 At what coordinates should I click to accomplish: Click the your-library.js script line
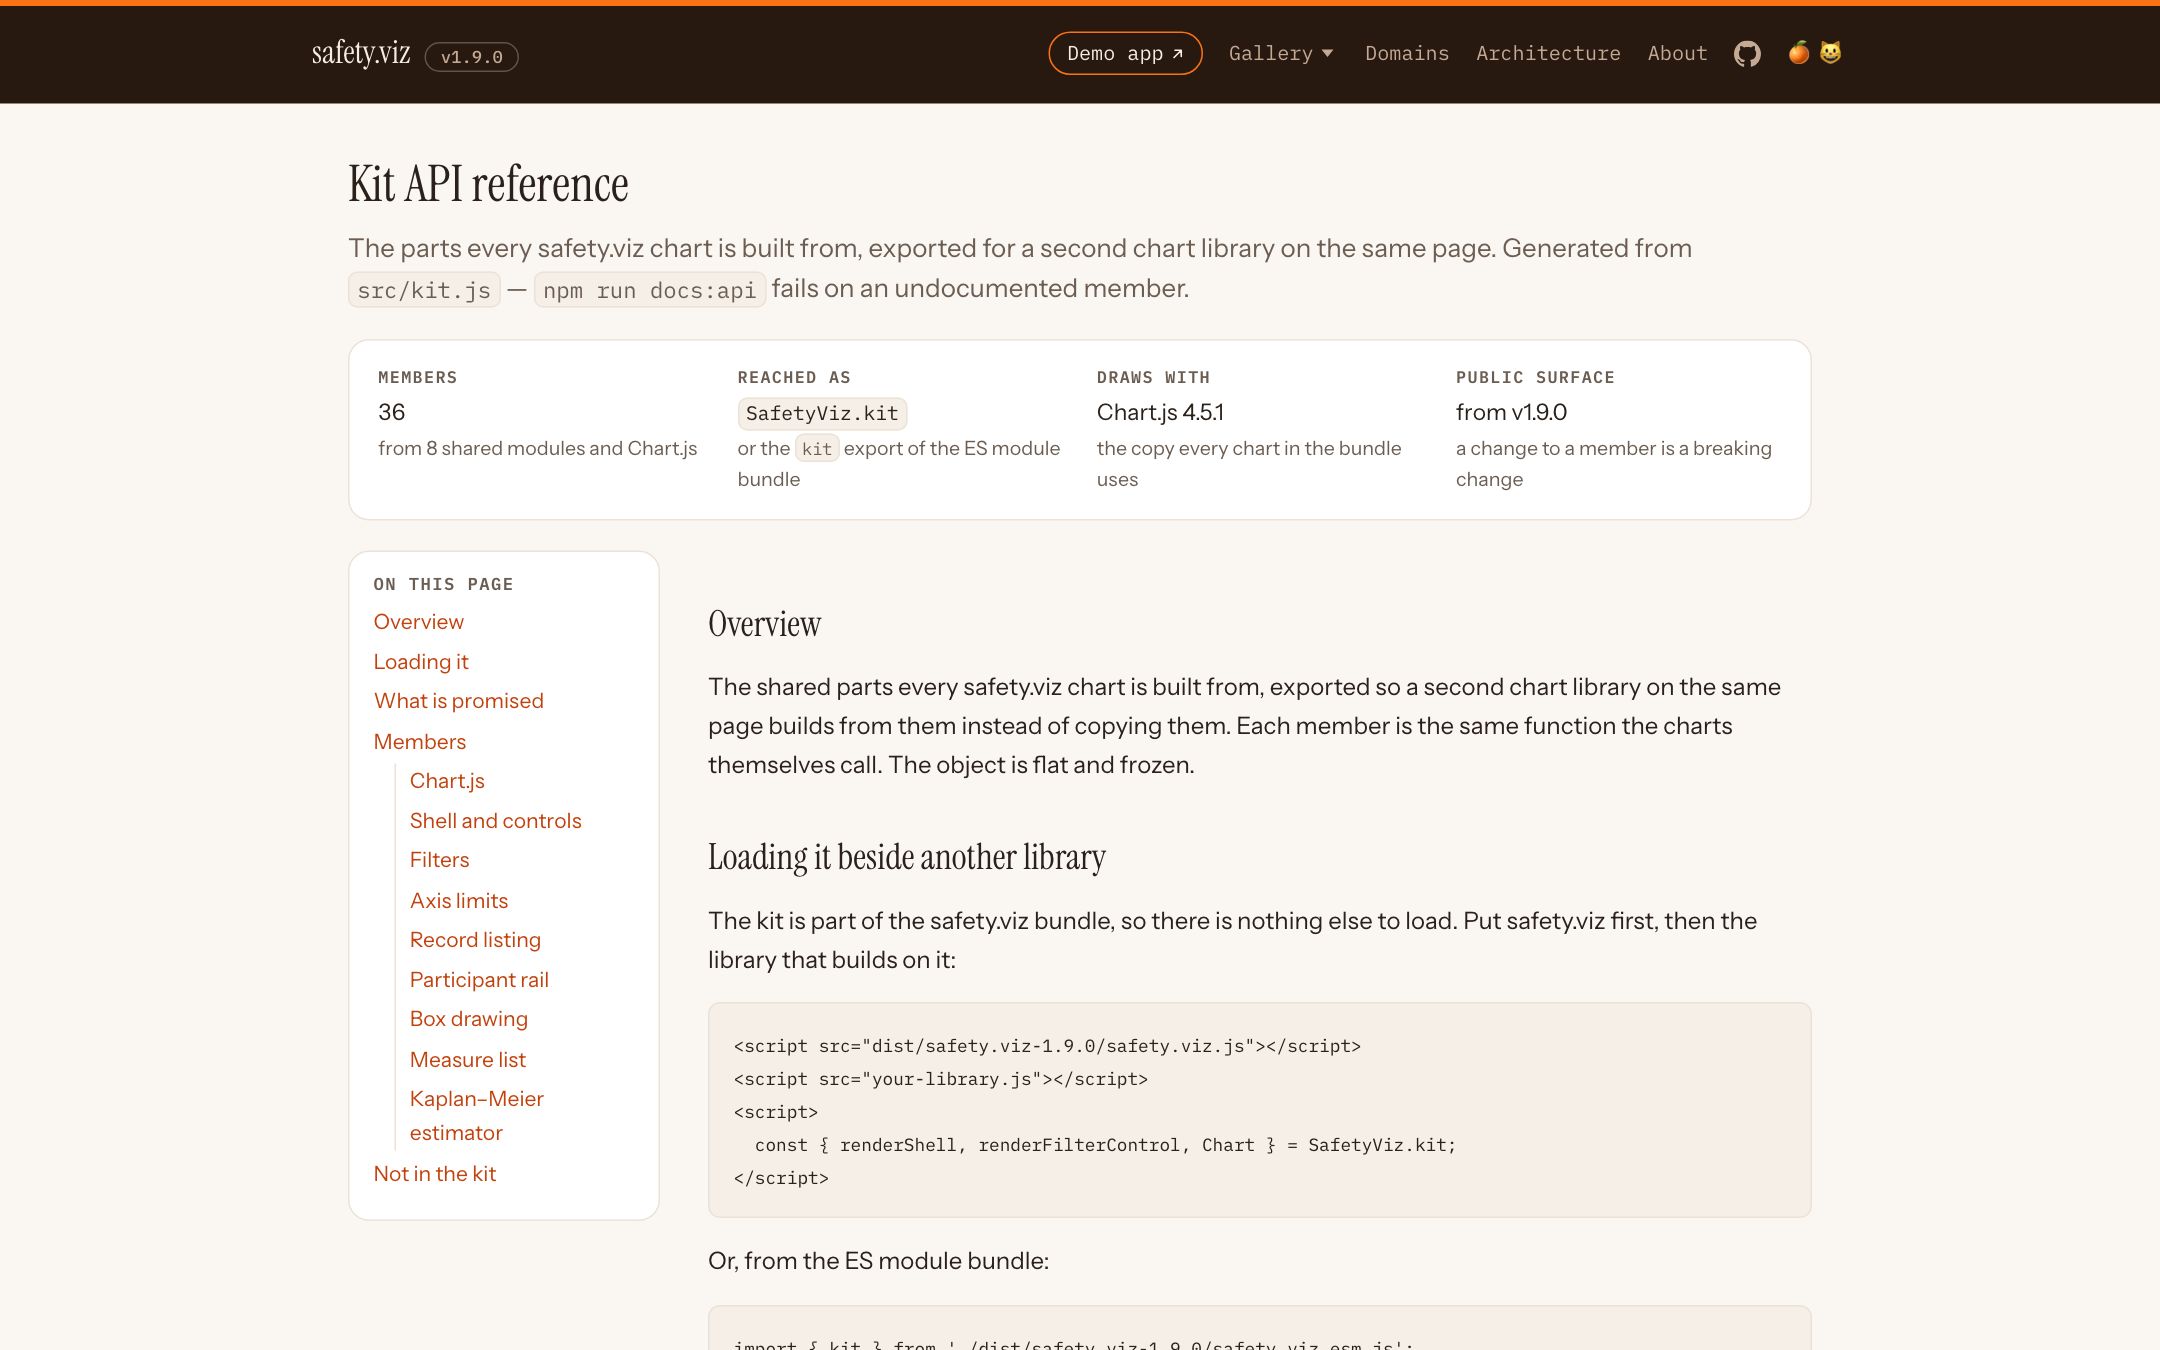click(x=941, y=1079)
